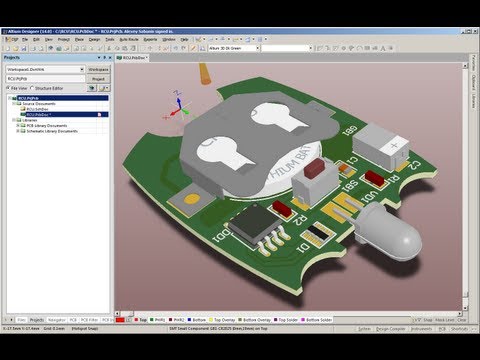Collapse the RCU.PrjPcb project node
Image resolution: width=480 pixels, height=360 pixels.
[10, 98]
